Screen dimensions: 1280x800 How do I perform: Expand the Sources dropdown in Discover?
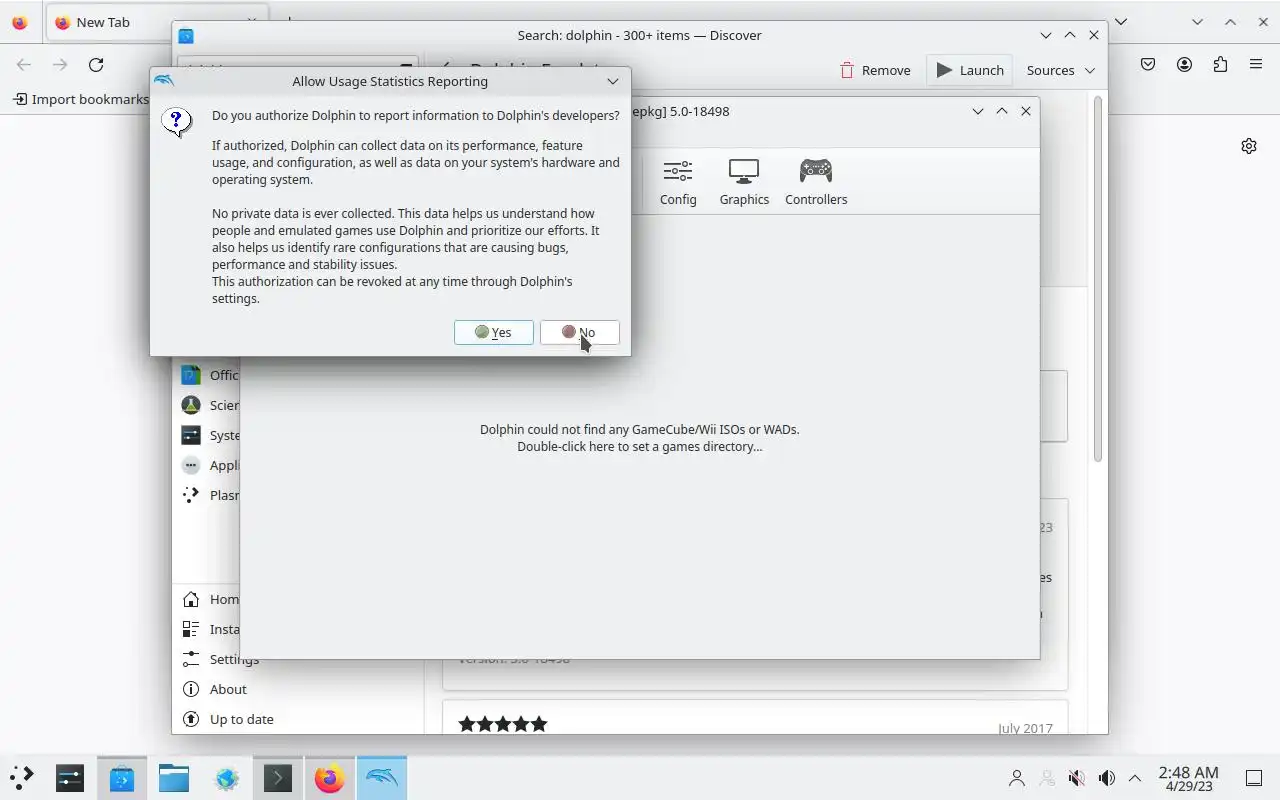(x=1061, y=70)
